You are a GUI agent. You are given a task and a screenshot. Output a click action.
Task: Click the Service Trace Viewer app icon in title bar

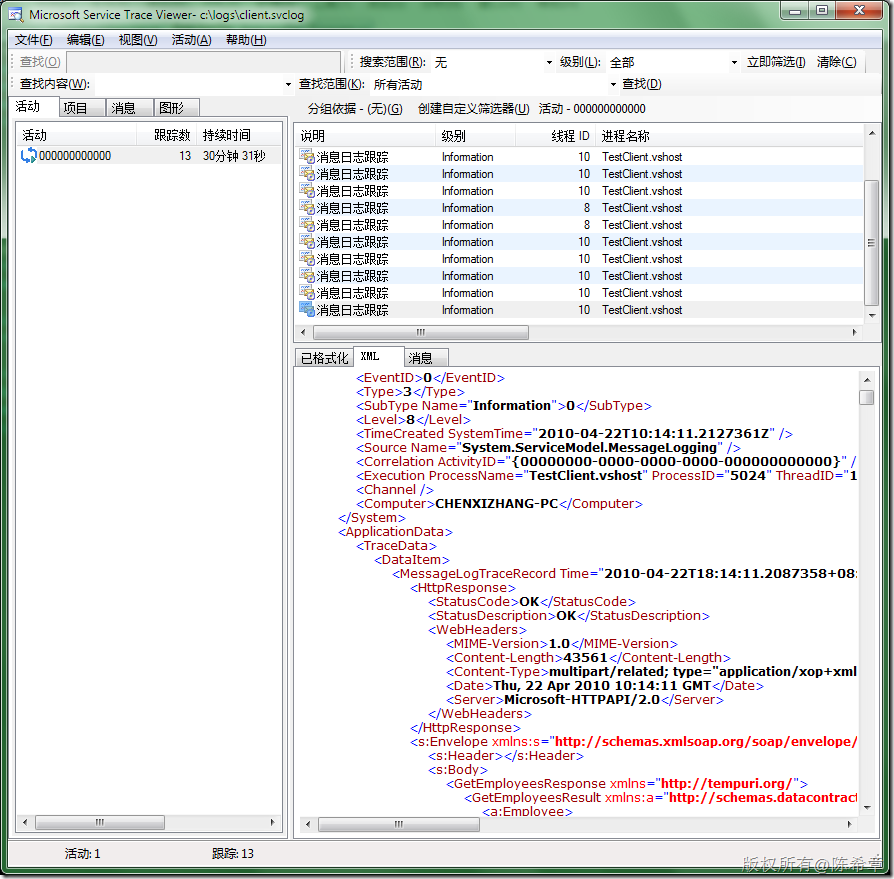(x=15, y=14)
